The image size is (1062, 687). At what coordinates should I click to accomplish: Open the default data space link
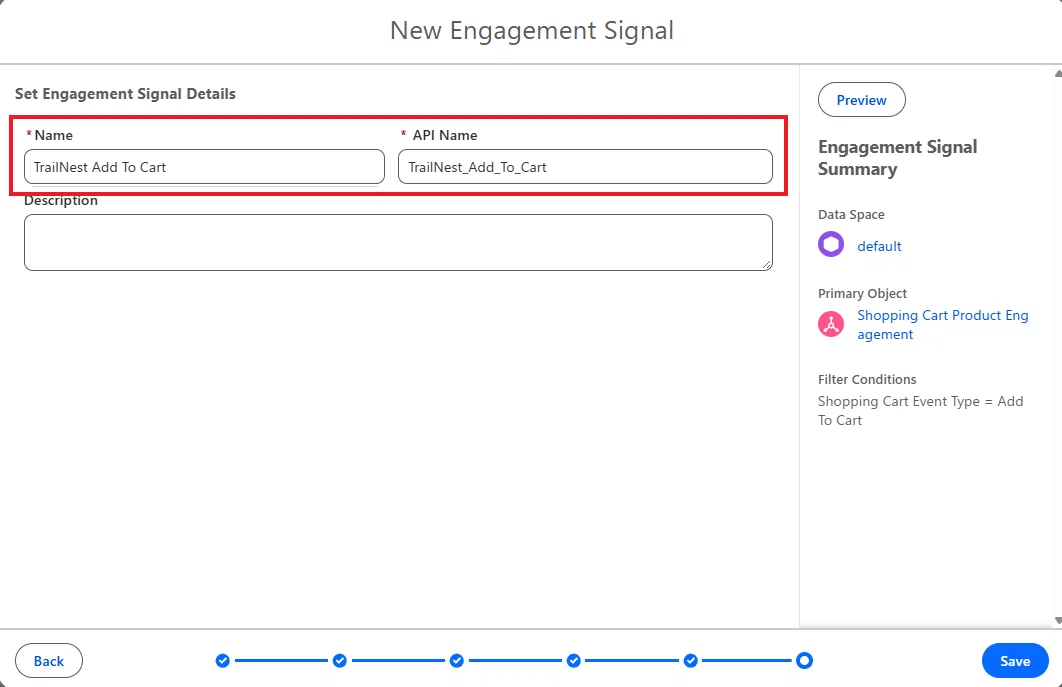[879, 246]
